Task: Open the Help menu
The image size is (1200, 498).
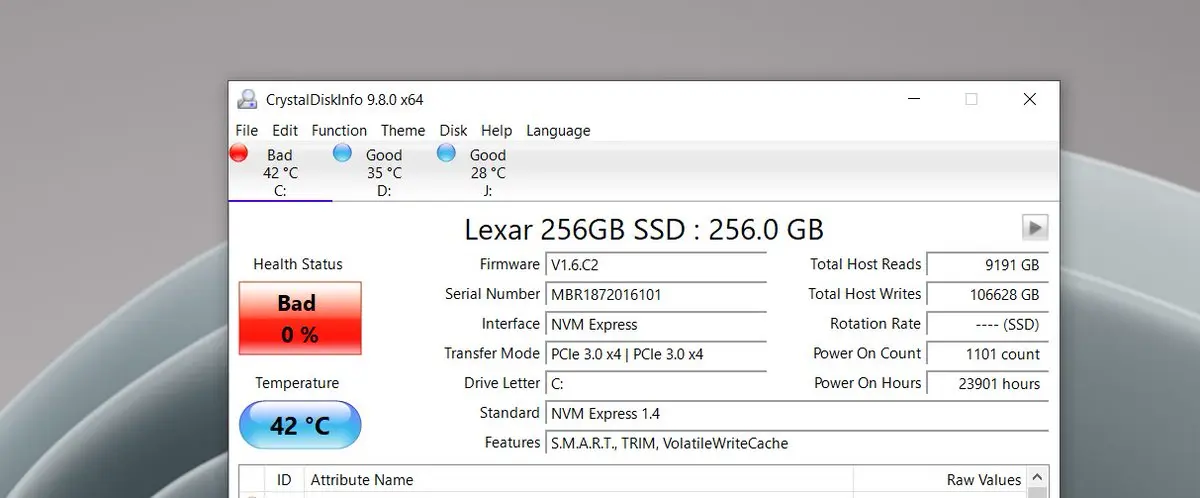Action: [x=496, y=131]
